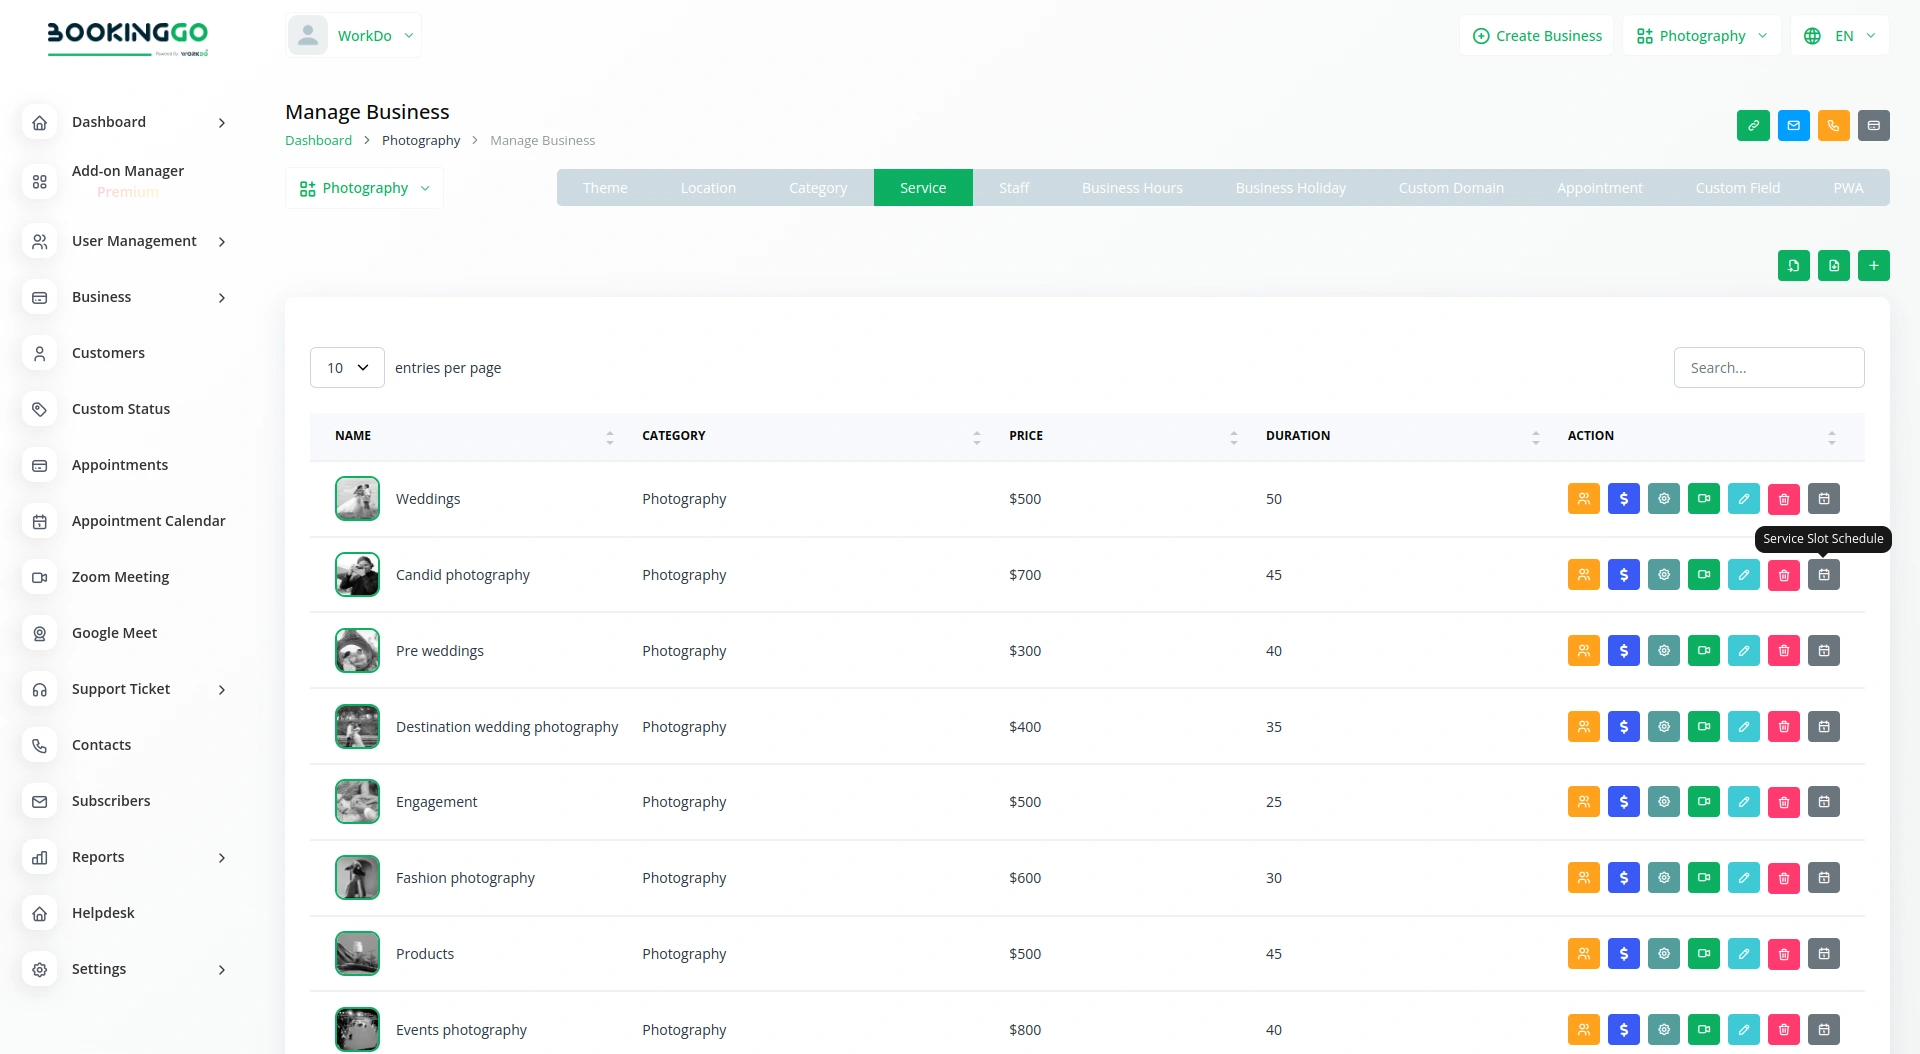Open the Custom Domain tab
The image size is (1920, 1054).
click(1451, 187)
